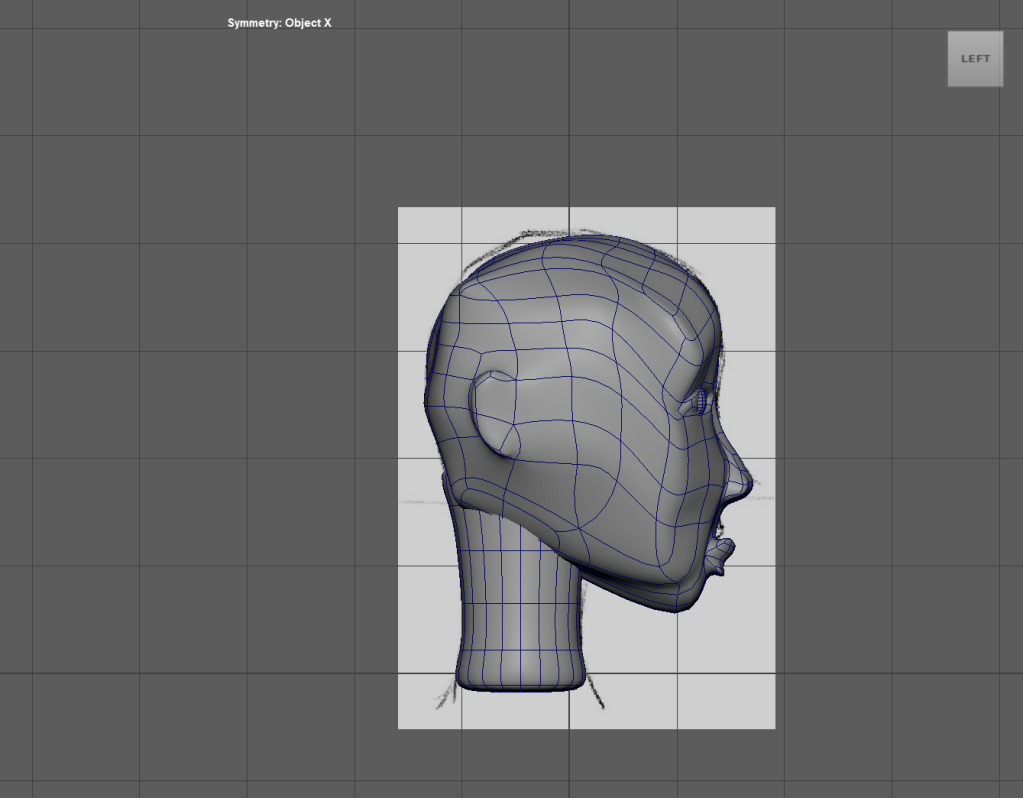Click the tip of the nose

pyautogui.click(x=747, y=484)
